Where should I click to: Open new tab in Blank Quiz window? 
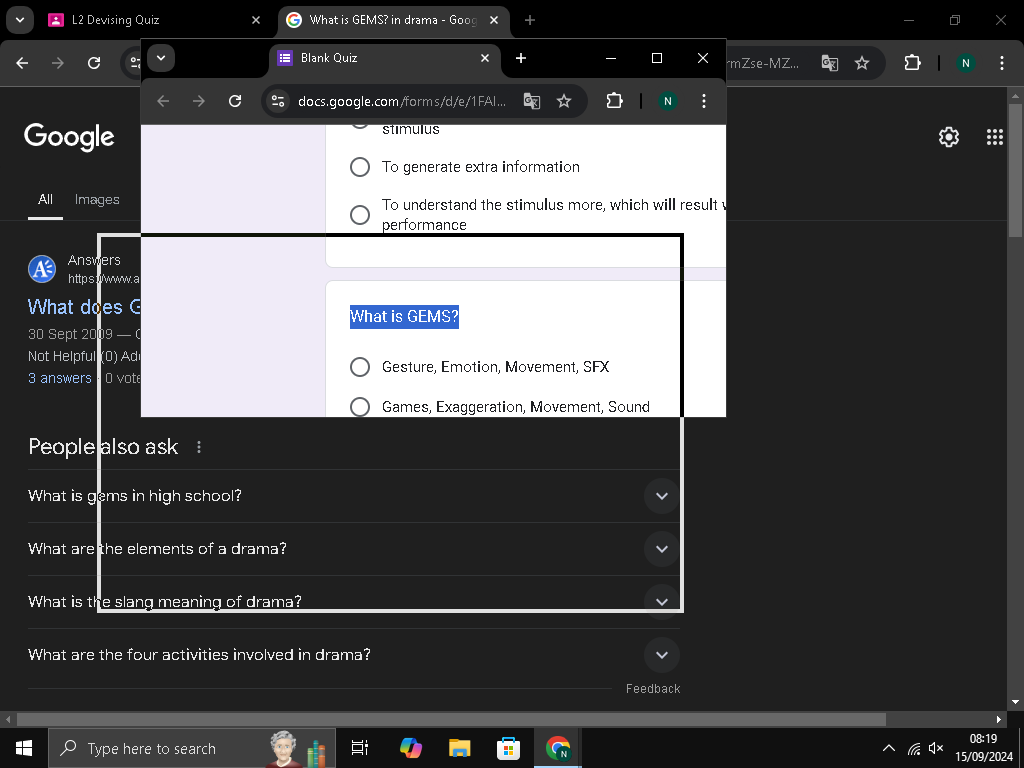[x=520, y=58]
